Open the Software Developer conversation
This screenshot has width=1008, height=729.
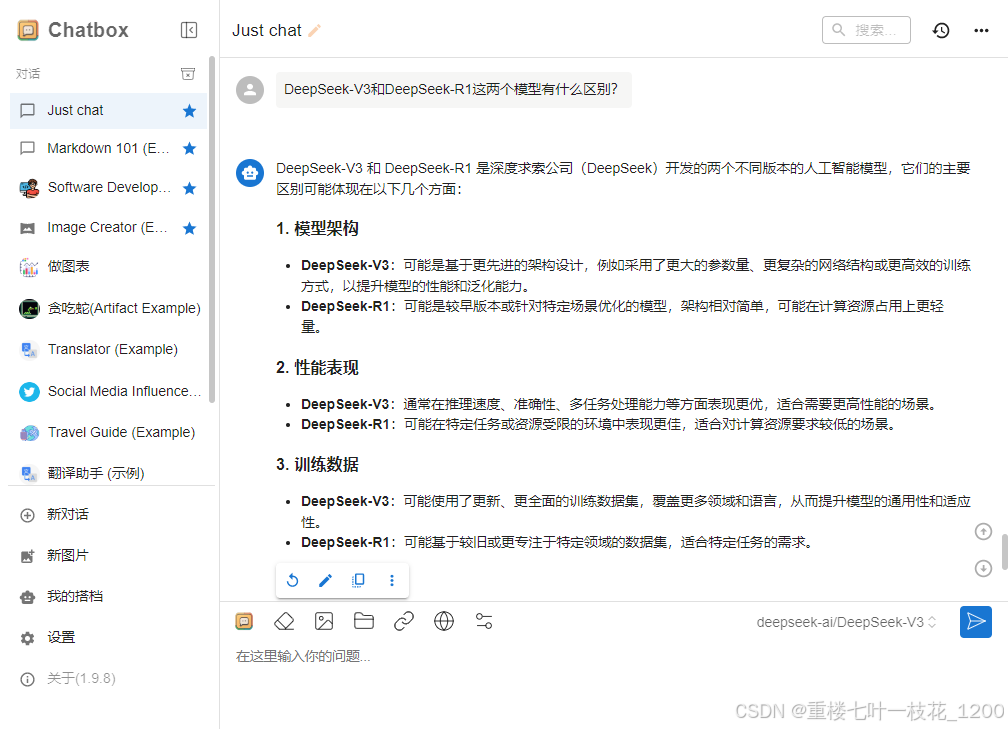point(108,188)
